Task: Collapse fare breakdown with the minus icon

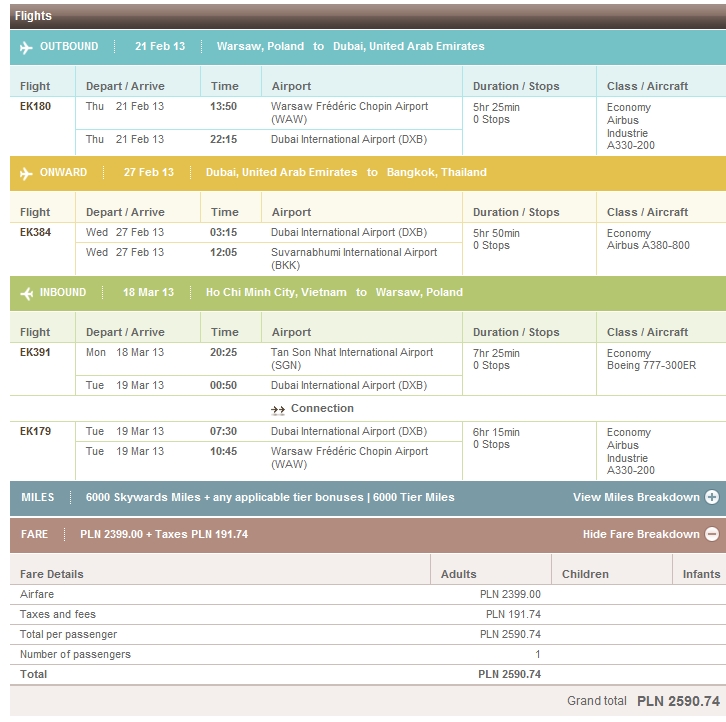Action: click(712, 534)
